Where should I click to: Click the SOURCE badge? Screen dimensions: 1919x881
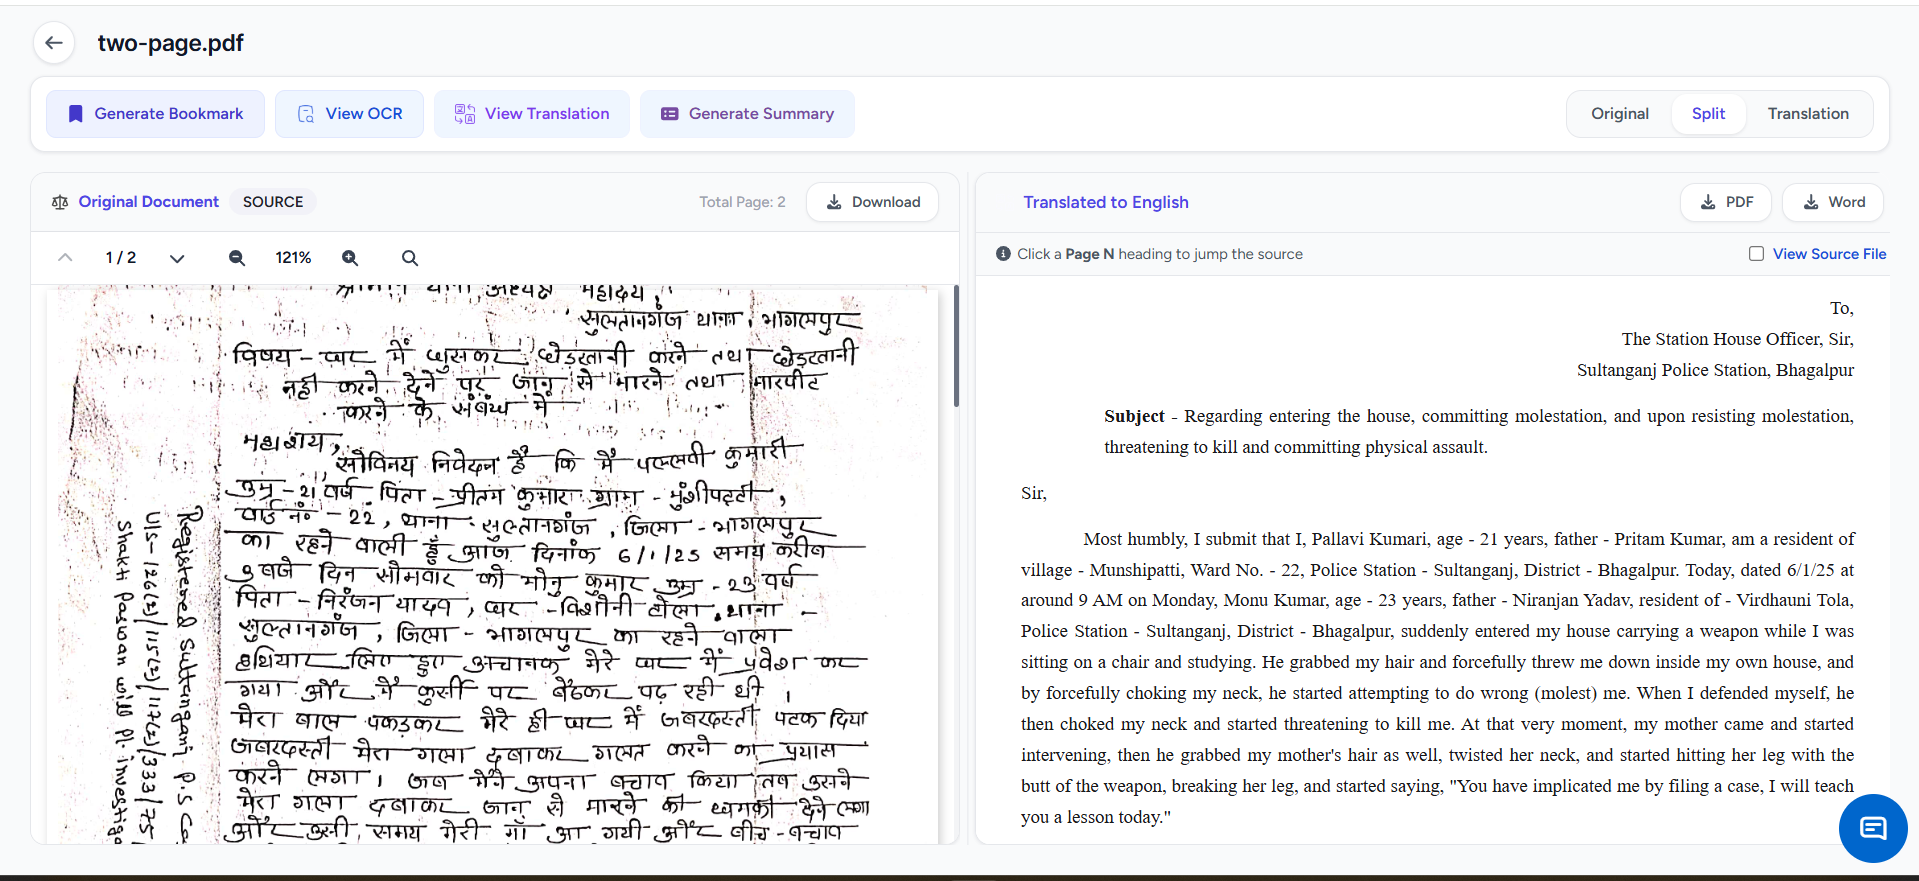coord(273,202)
